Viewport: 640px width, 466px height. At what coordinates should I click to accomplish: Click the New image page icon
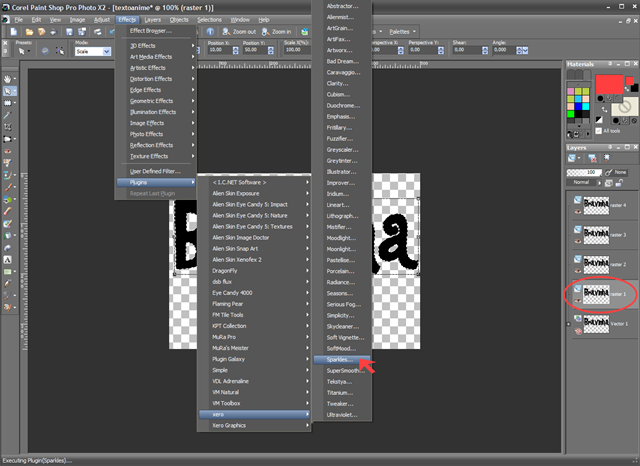click(x=14, y=31)
